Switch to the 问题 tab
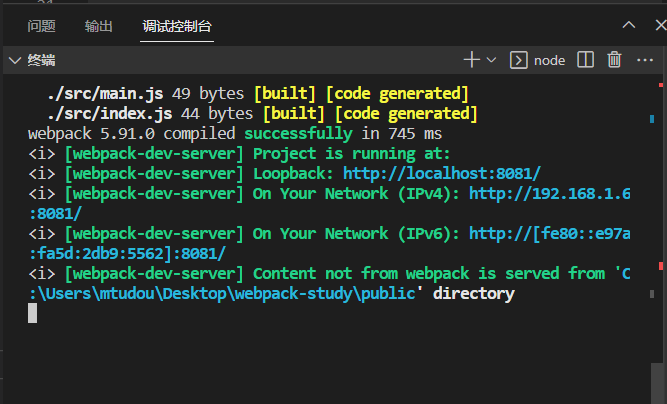667x404 pixels. 42,26
